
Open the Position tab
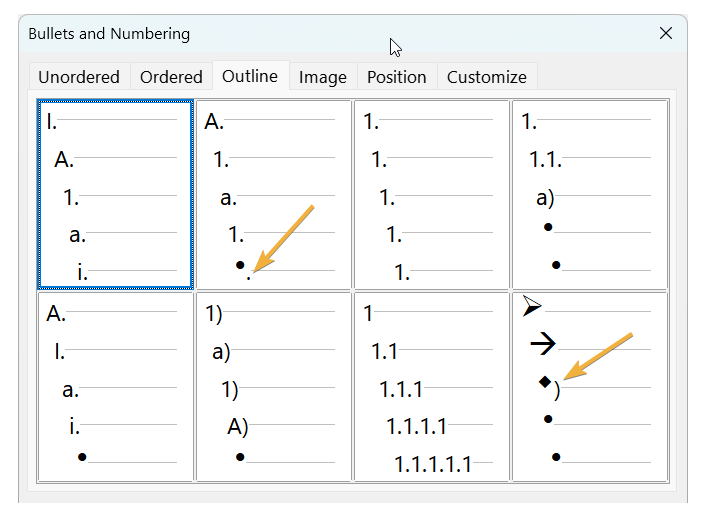point(397,77)
